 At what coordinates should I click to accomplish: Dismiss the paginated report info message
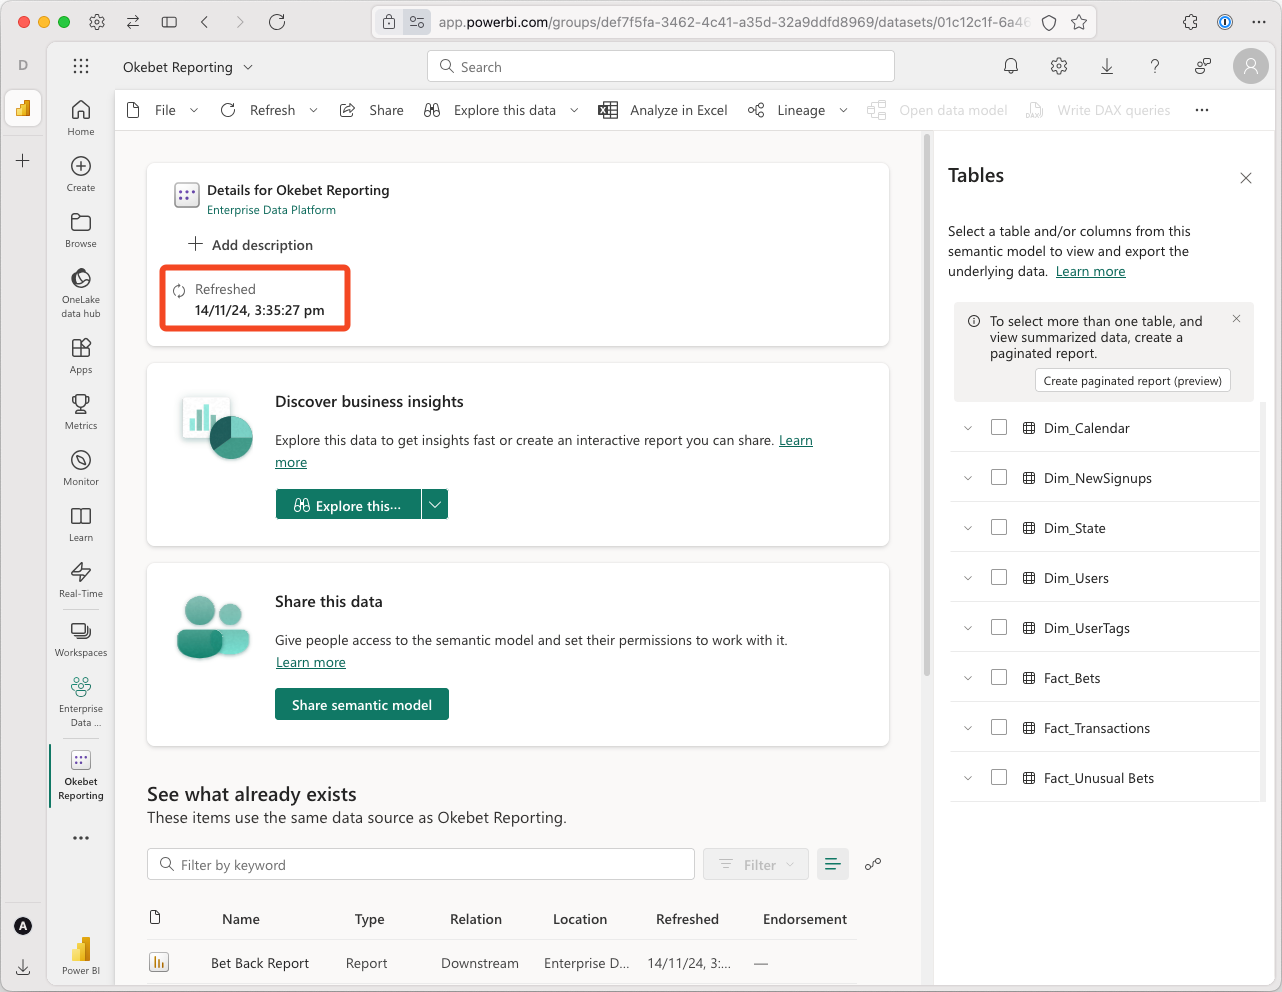pos(1236,319)
